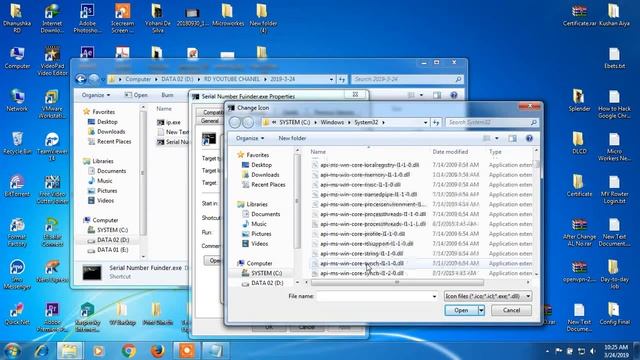The height and width of the screenshot is (360, 640).
Task: Open the Organize menu in Explorer window
Action: (x=96, y=95)
